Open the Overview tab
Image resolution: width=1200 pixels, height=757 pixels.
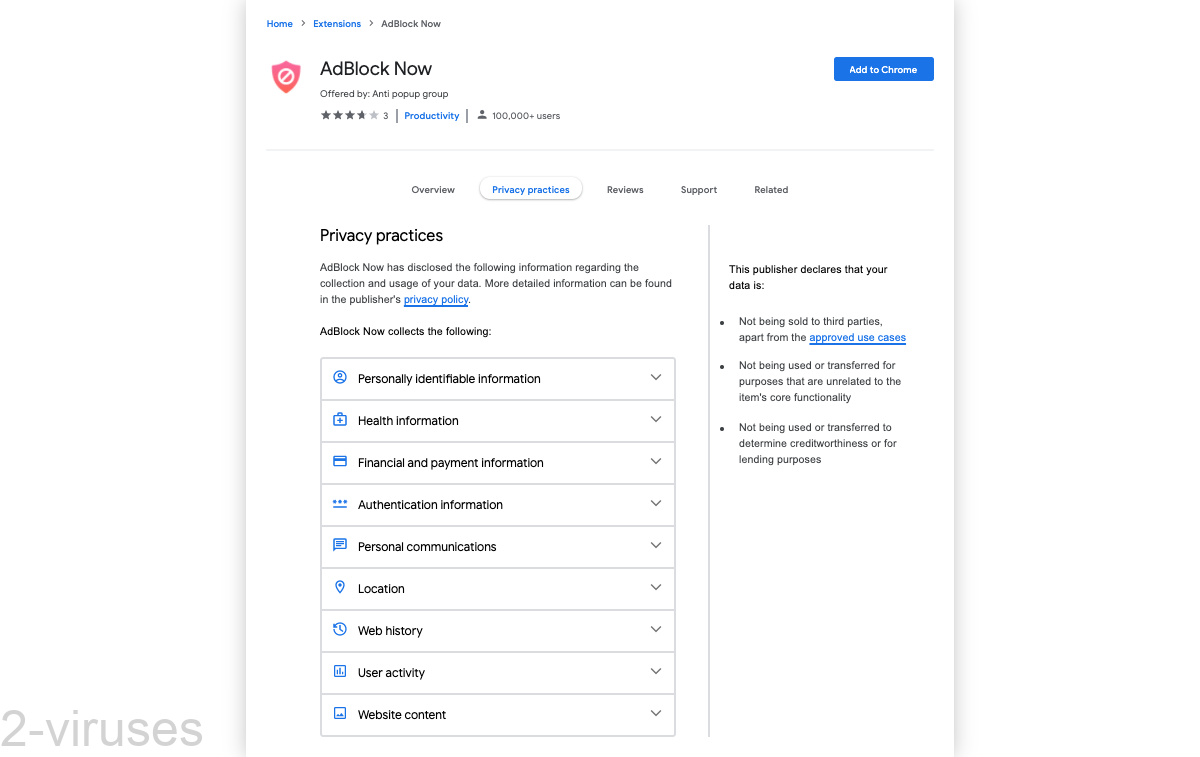(433, 189)
